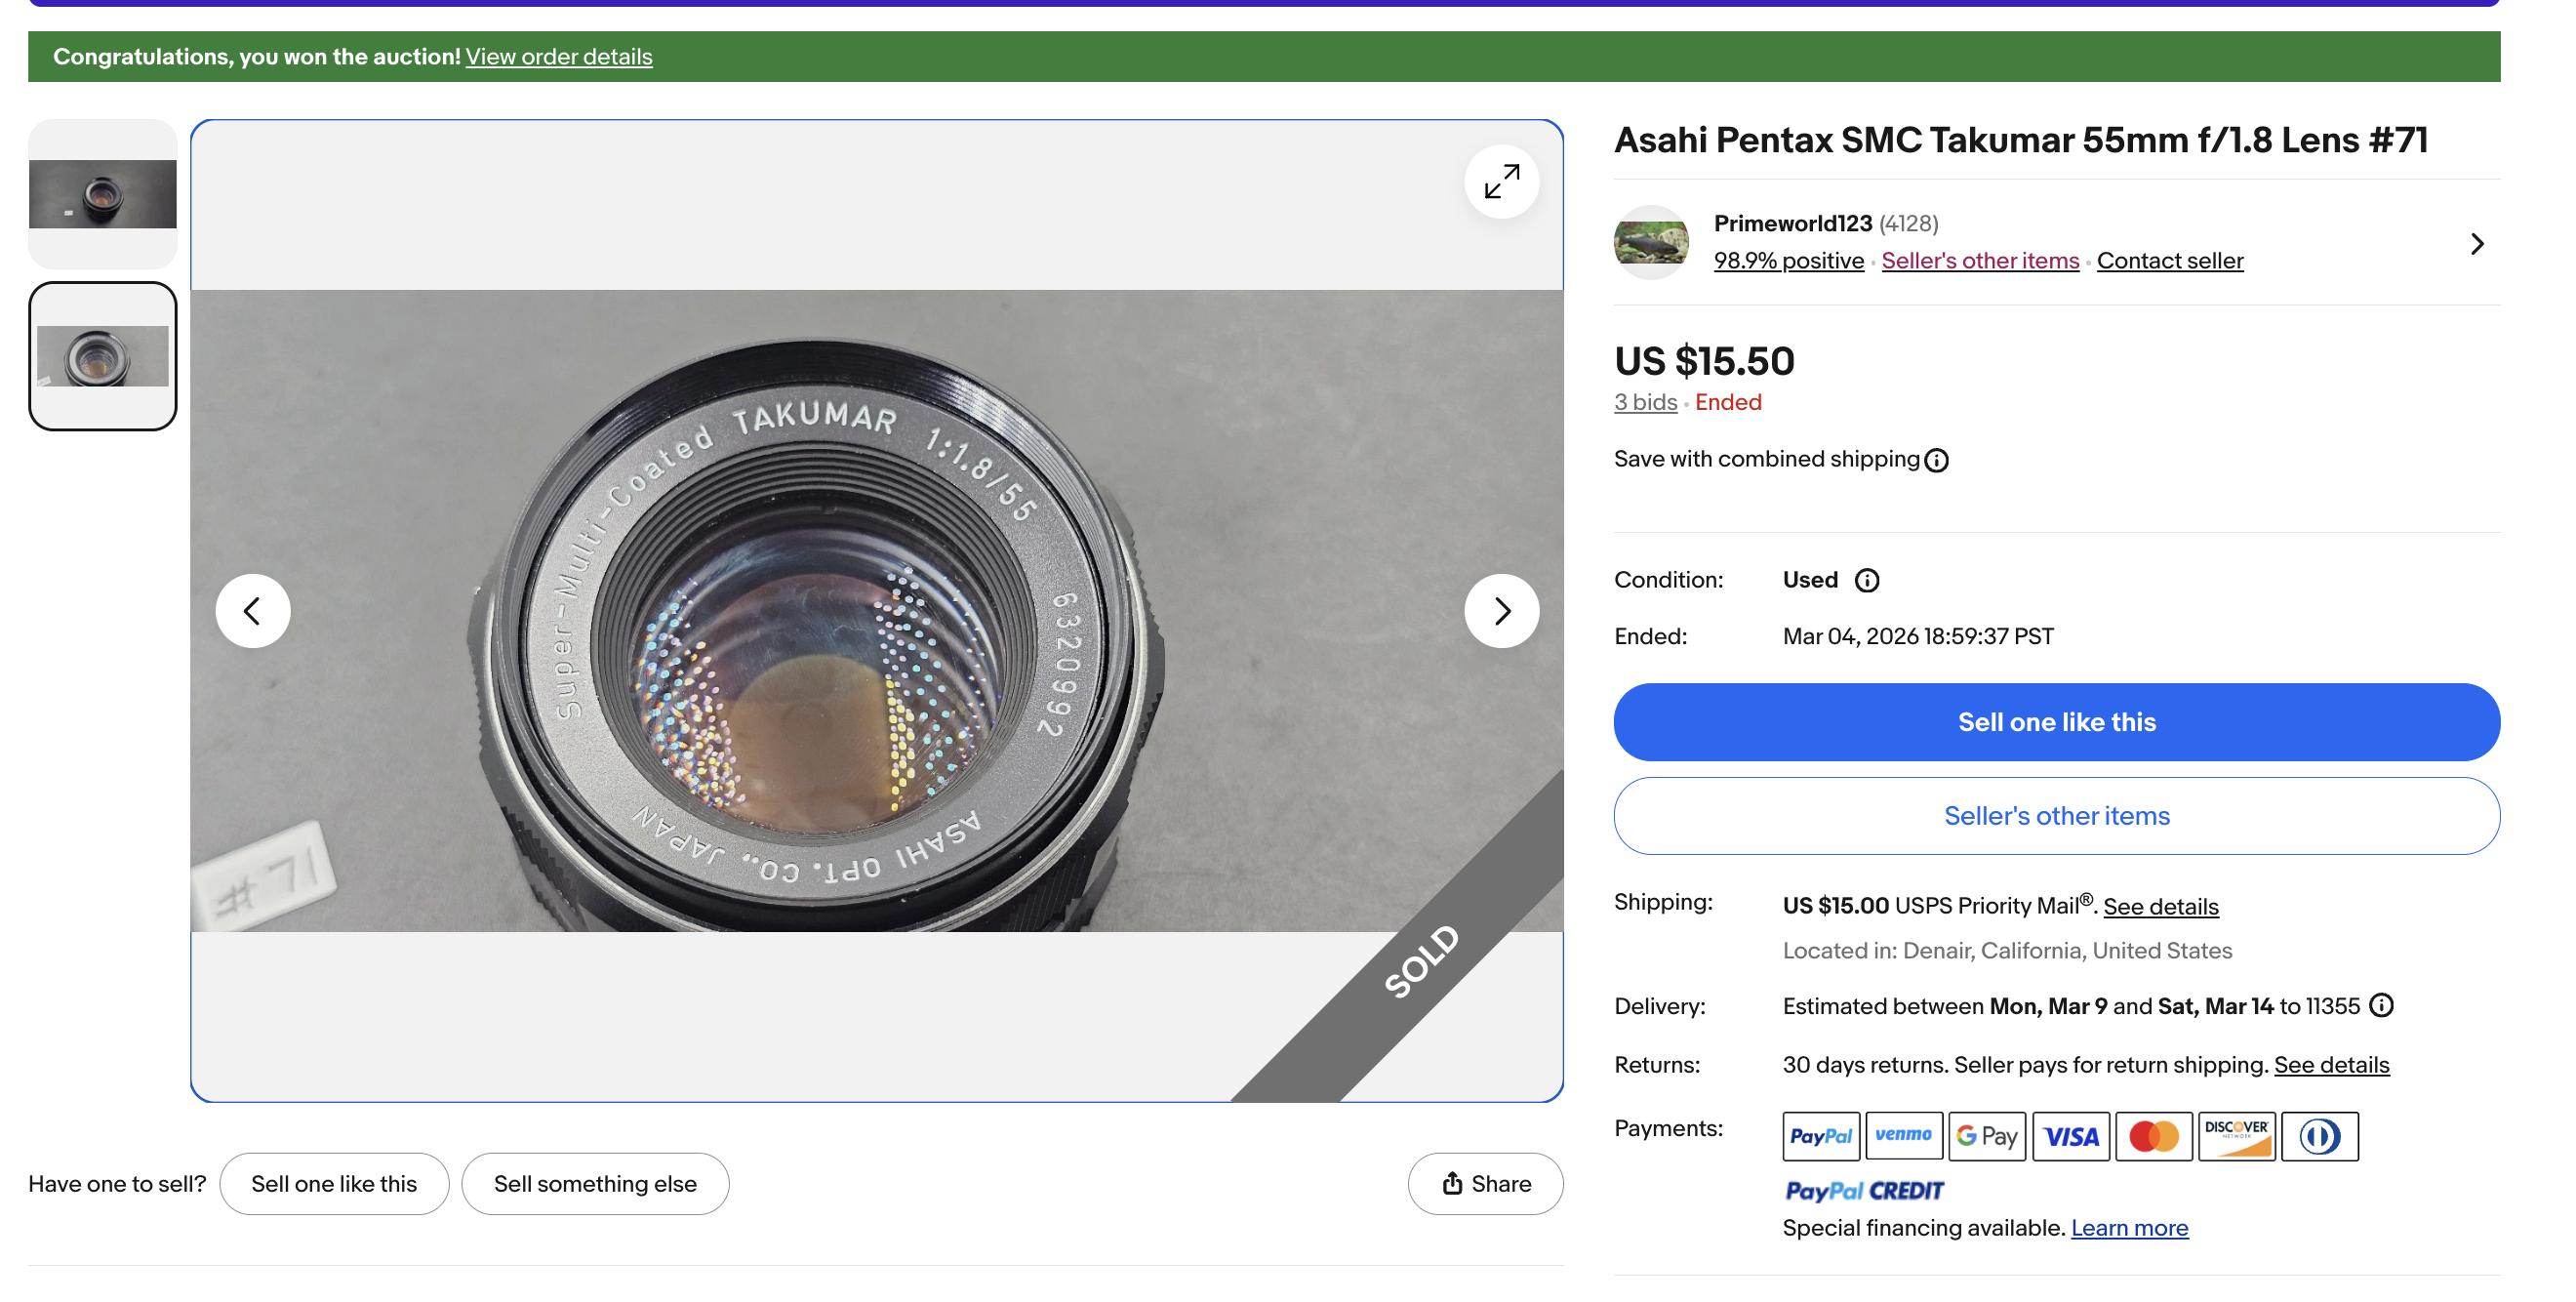Go to previous image with left arrow
Screen dimensions: 2576x1302
coord(253,610)
